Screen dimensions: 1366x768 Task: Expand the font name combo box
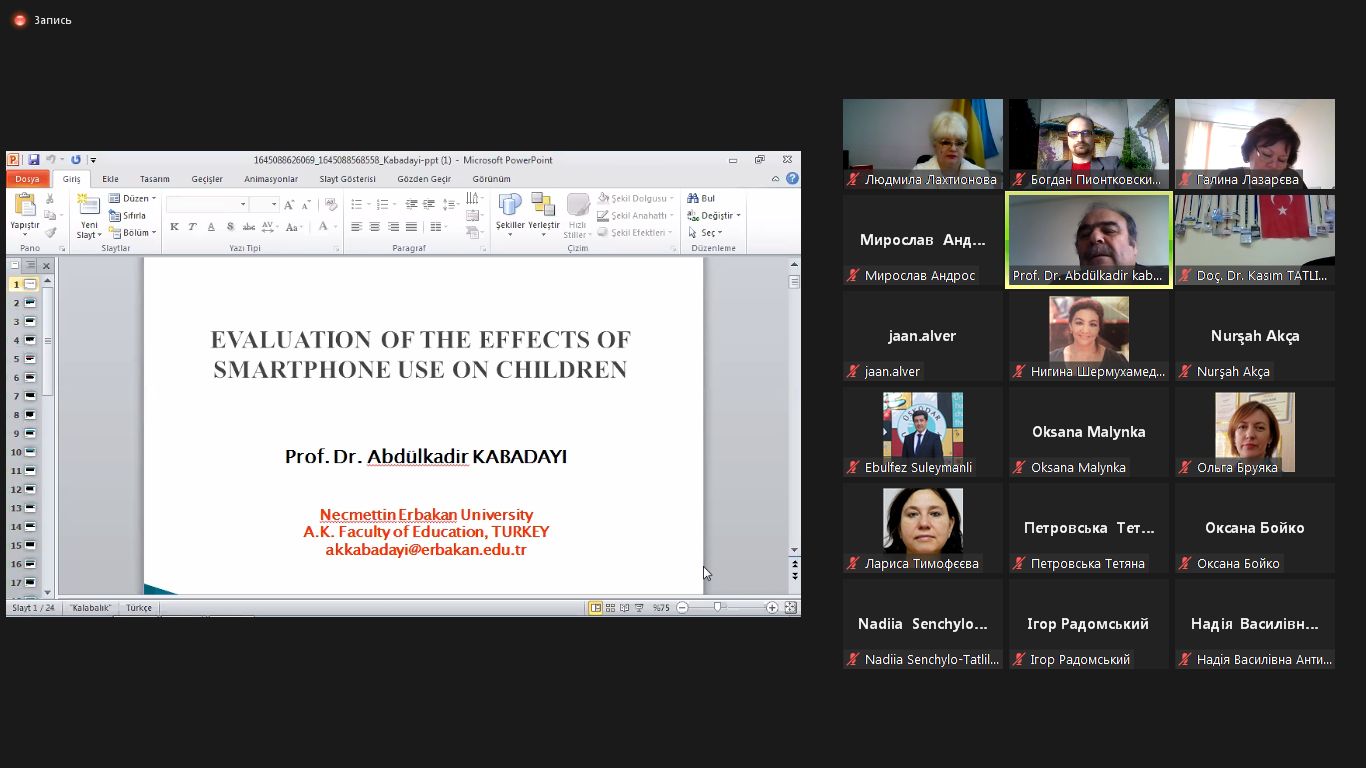pyautogui.click(x=242, y=205)
